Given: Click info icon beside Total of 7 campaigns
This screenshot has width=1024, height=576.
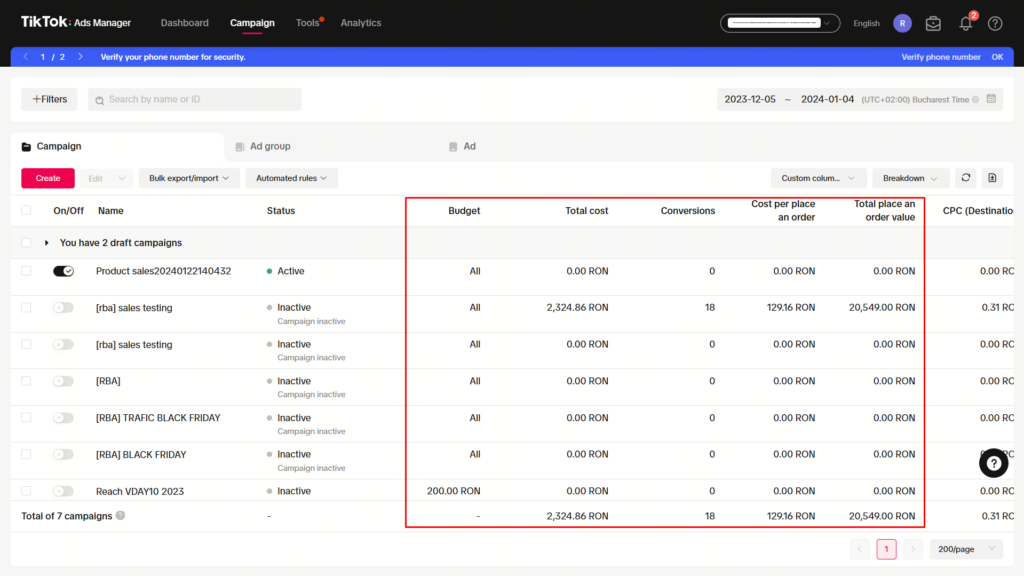Looking at the screenshot, I should coord(120,515).
